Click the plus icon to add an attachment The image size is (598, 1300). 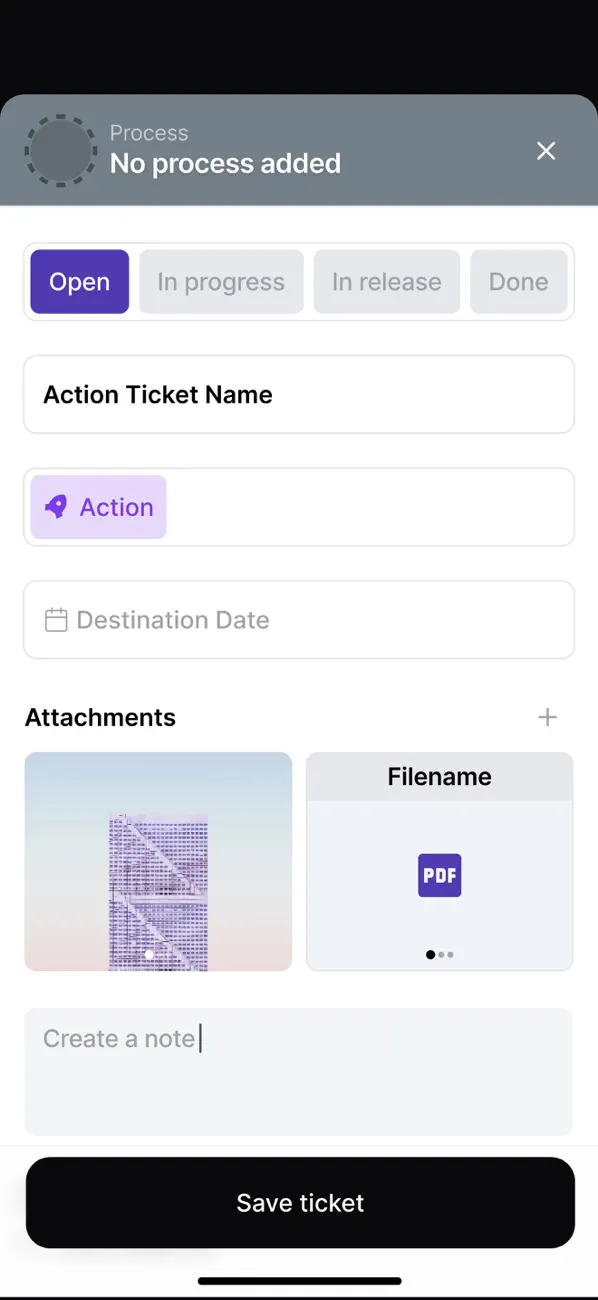(x=548, y=717)
